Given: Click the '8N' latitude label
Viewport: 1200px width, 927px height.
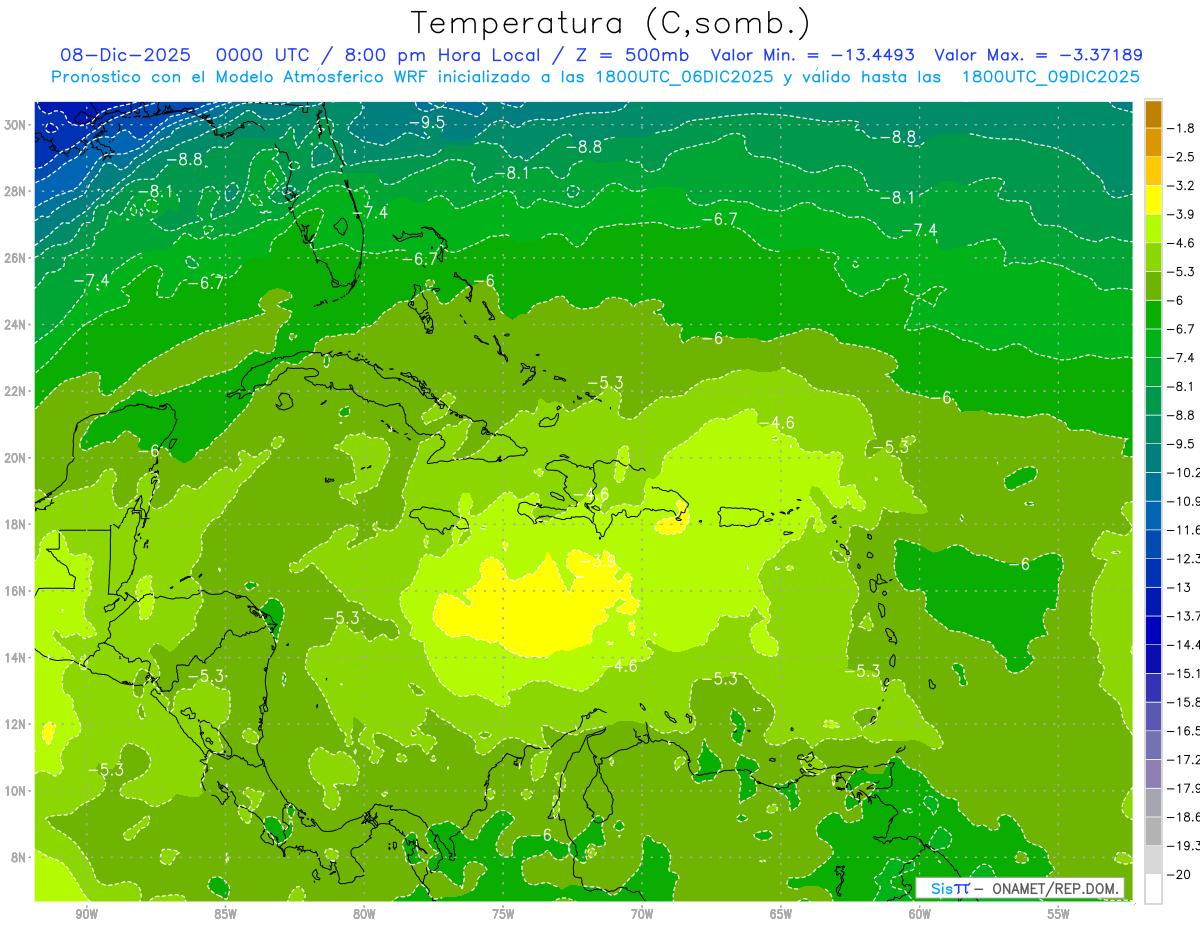Looking at the screenshot, I should [x=19, y=857].
